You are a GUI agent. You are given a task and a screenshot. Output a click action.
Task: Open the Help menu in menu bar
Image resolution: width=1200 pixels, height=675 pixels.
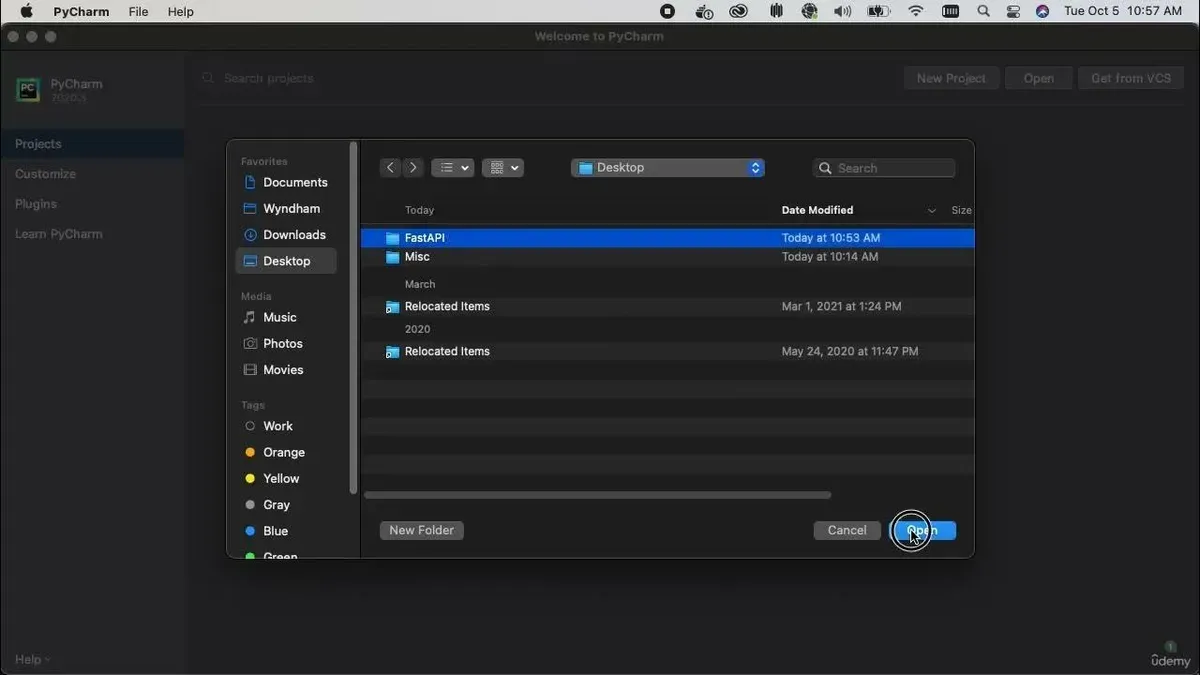[180, 11]
